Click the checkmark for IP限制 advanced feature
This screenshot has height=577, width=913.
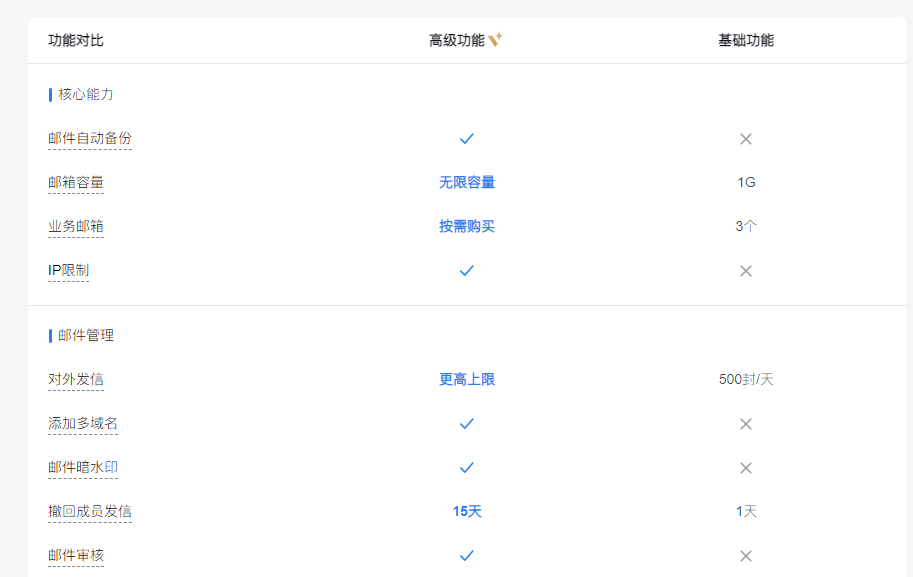pyautogui.click(x=466, y=270)
